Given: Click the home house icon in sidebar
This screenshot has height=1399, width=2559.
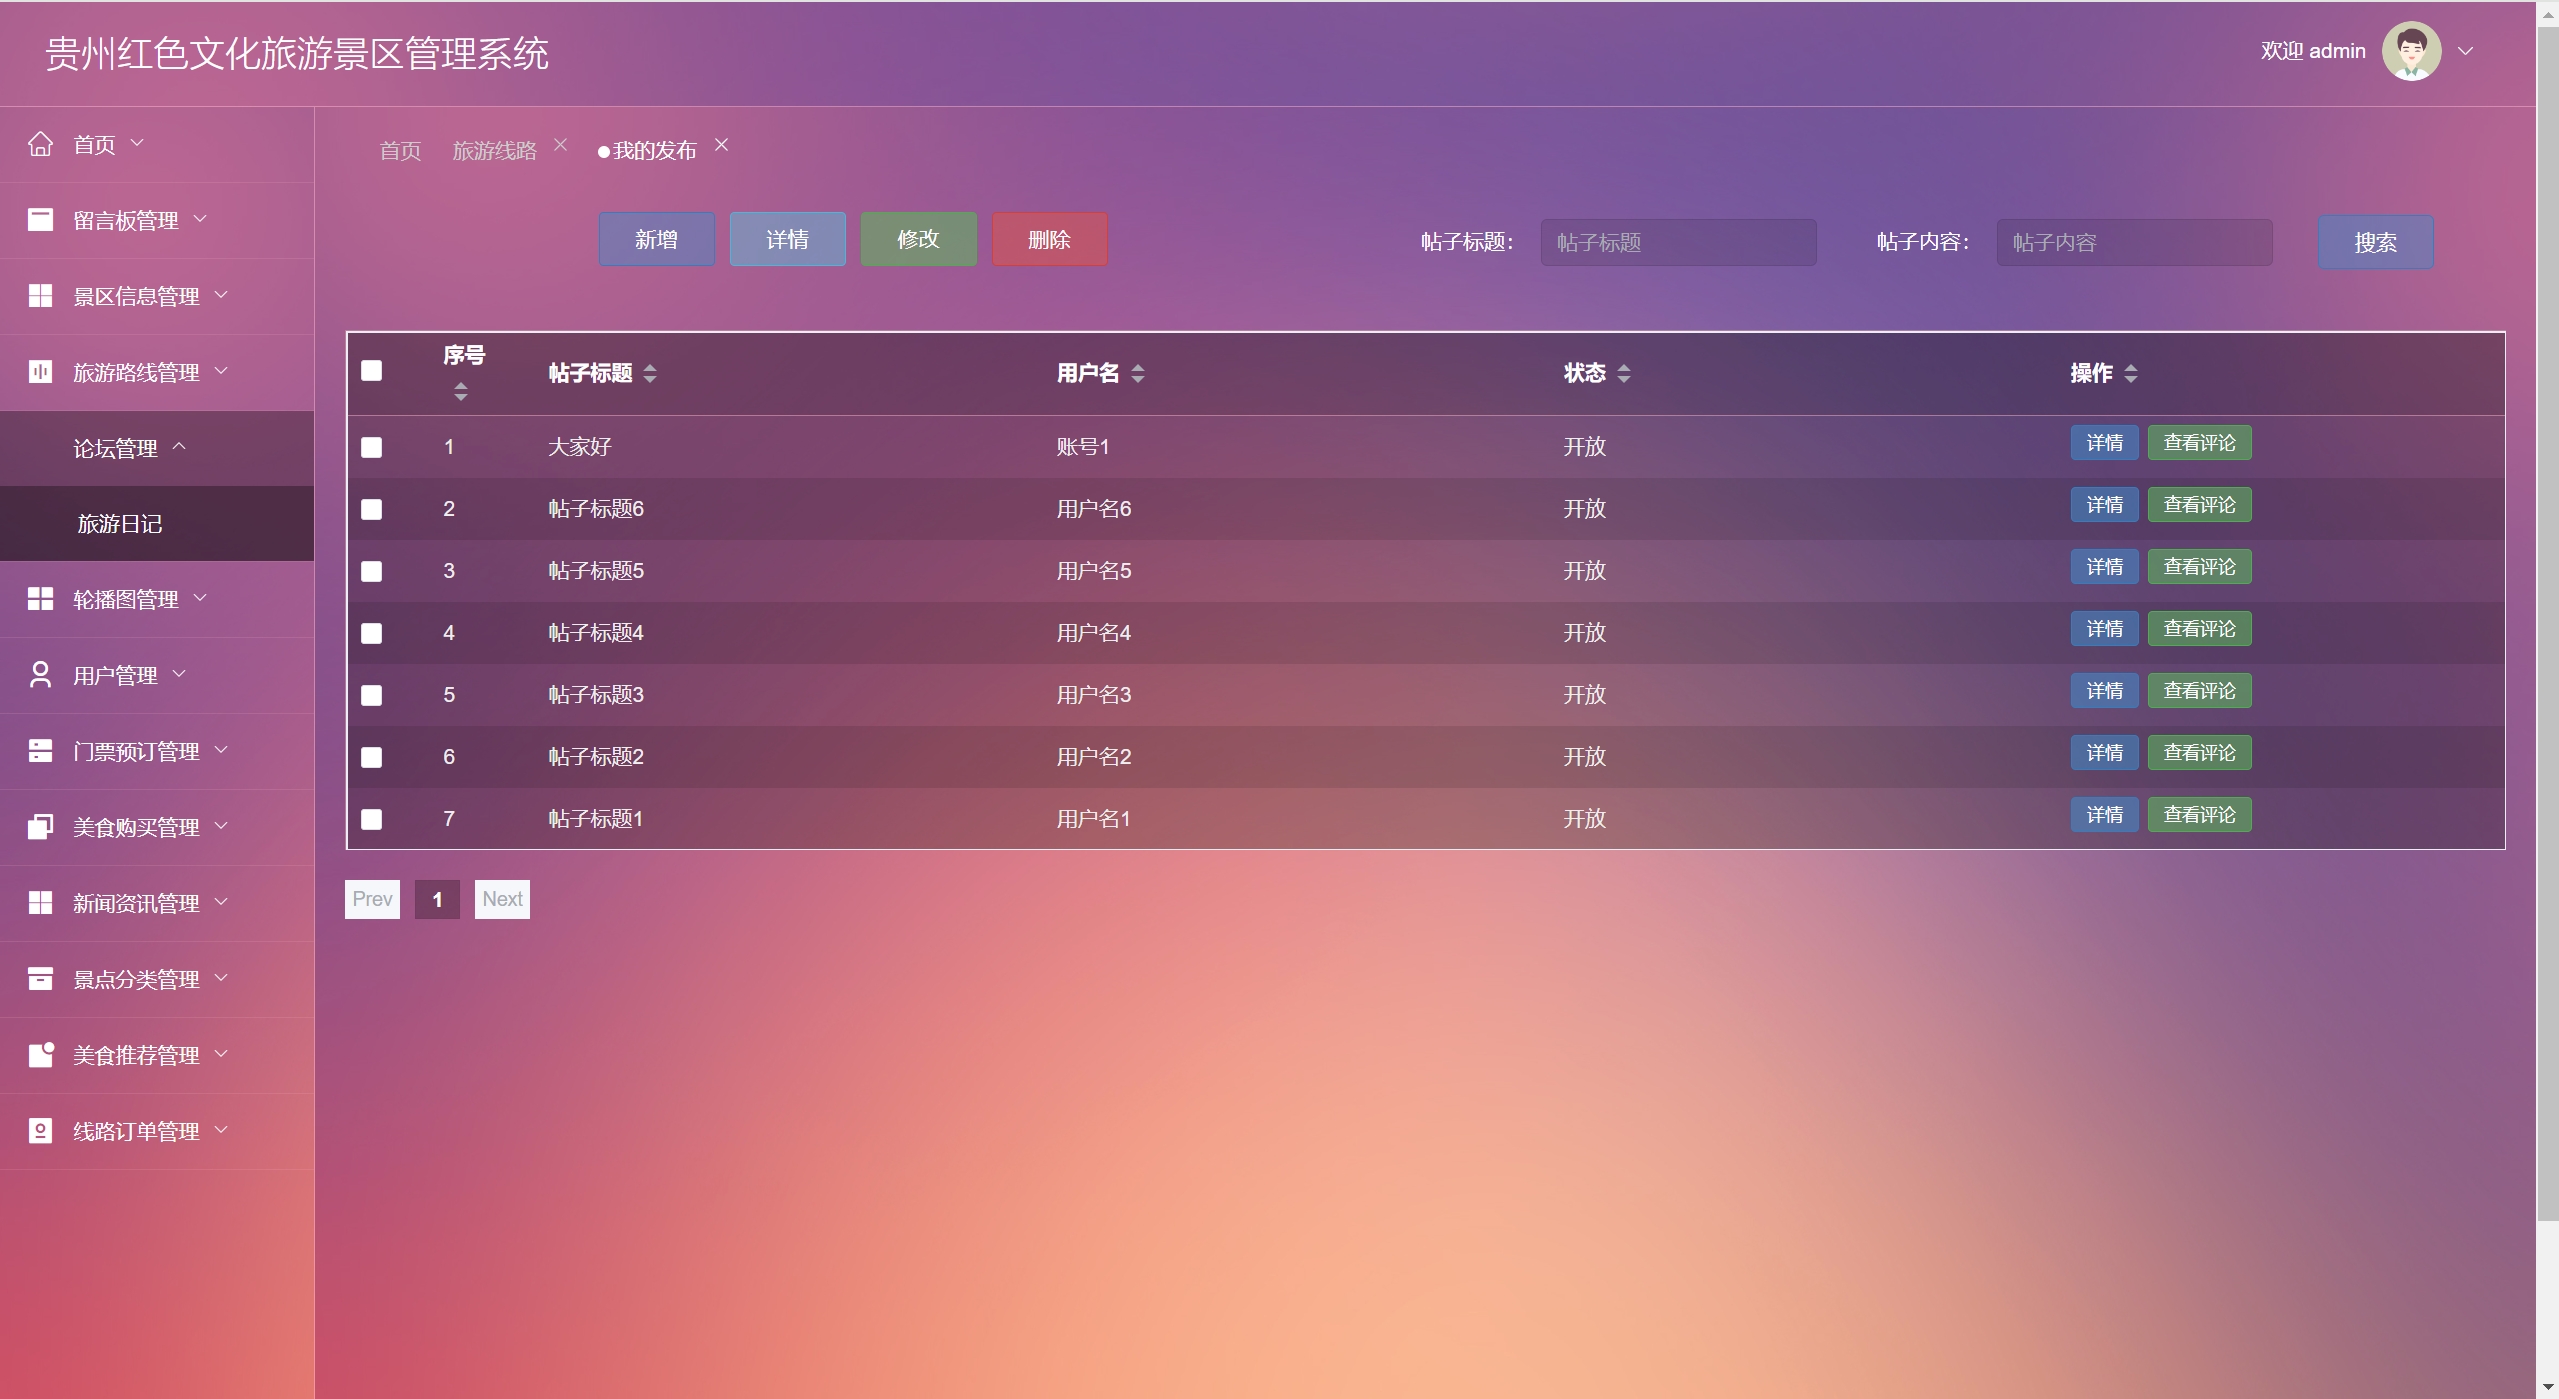Looking at the screenshot, I should point(40,144).
